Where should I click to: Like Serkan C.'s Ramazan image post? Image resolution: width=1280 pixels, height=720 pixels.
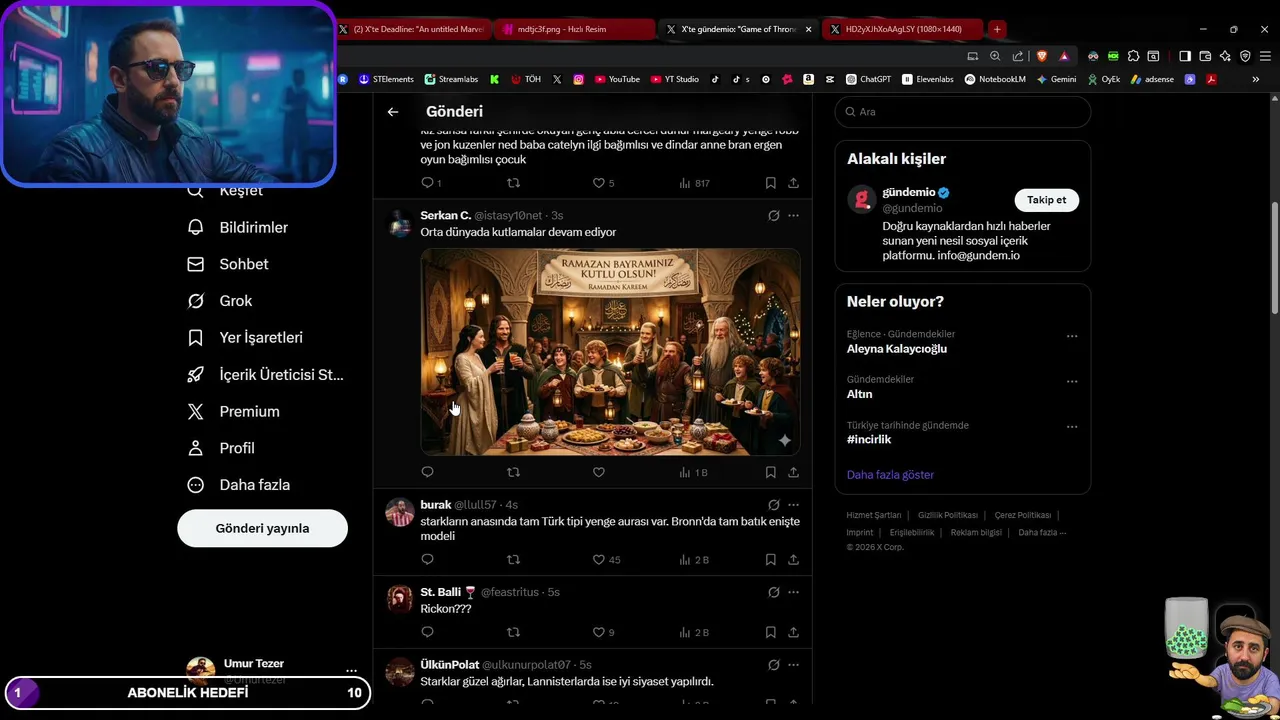598,472
